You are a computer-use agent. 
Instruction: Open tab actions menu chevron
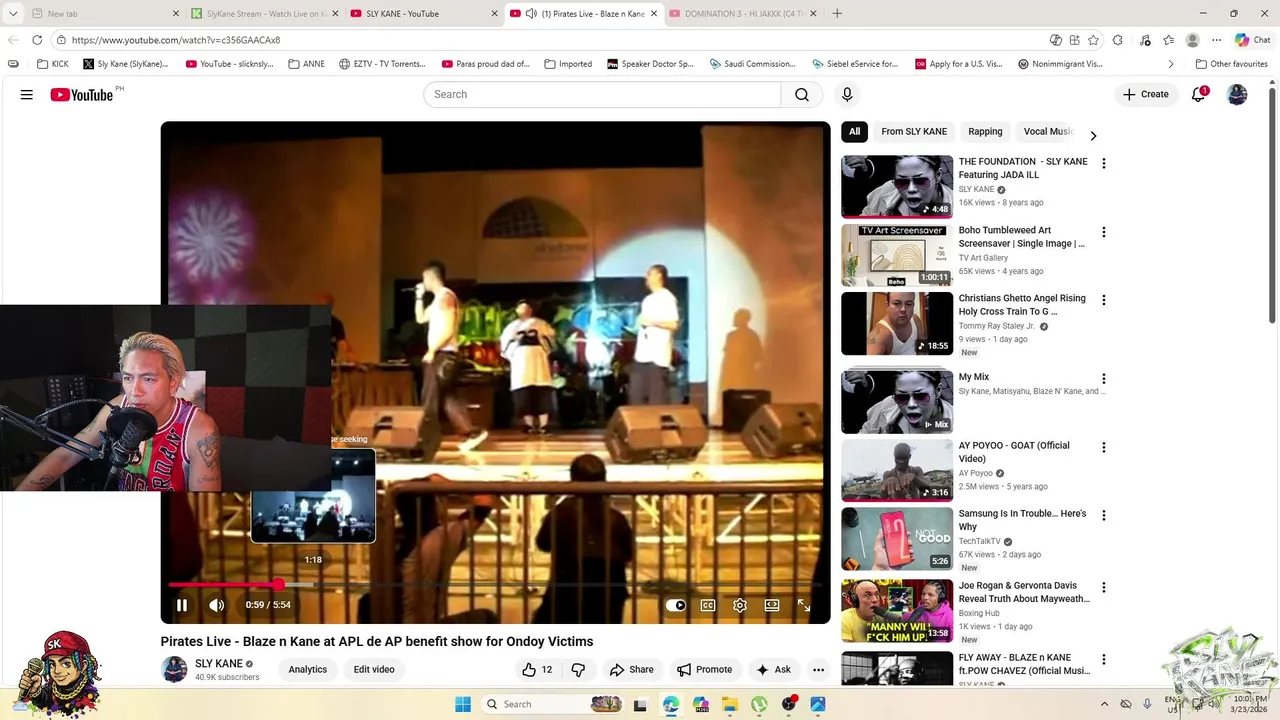click(x=13, y=14)
